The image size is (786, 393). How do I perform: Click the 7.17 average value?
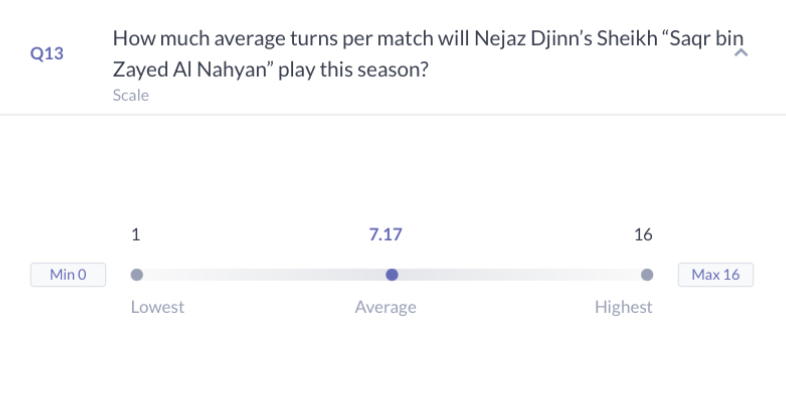pos(385,235)
